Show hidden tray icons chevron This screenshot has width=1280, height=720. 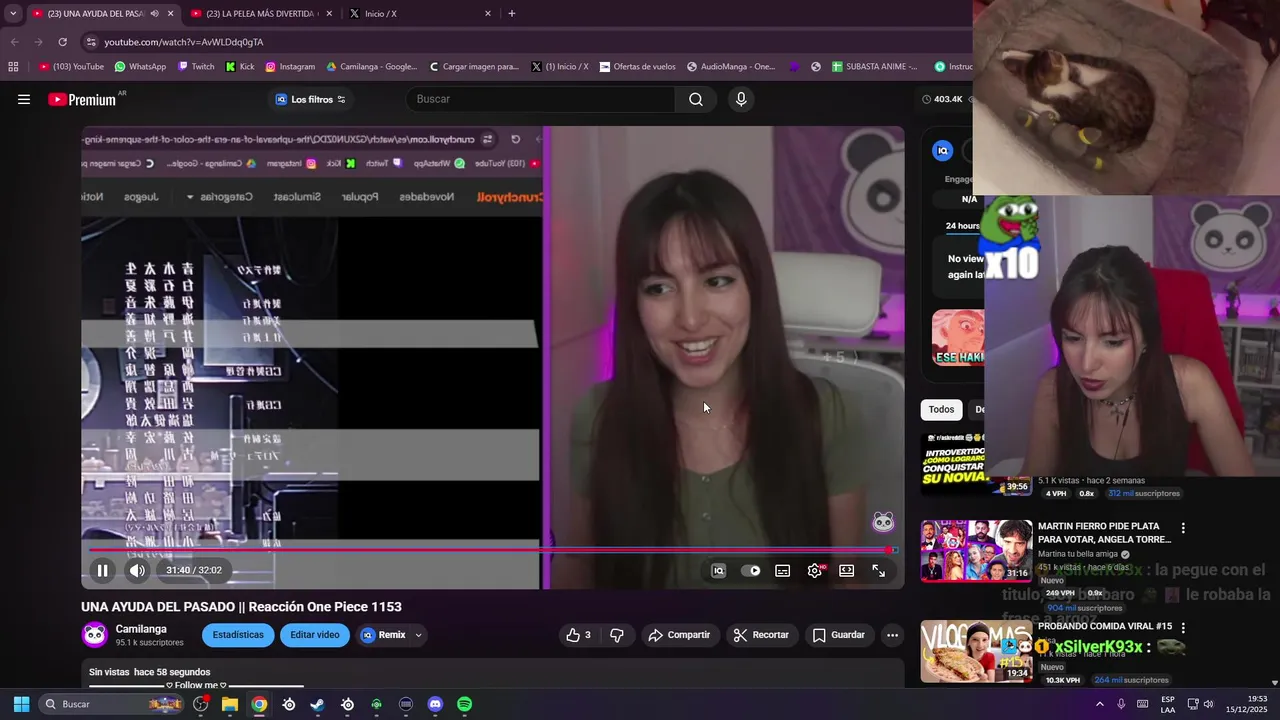[1099, 704]
